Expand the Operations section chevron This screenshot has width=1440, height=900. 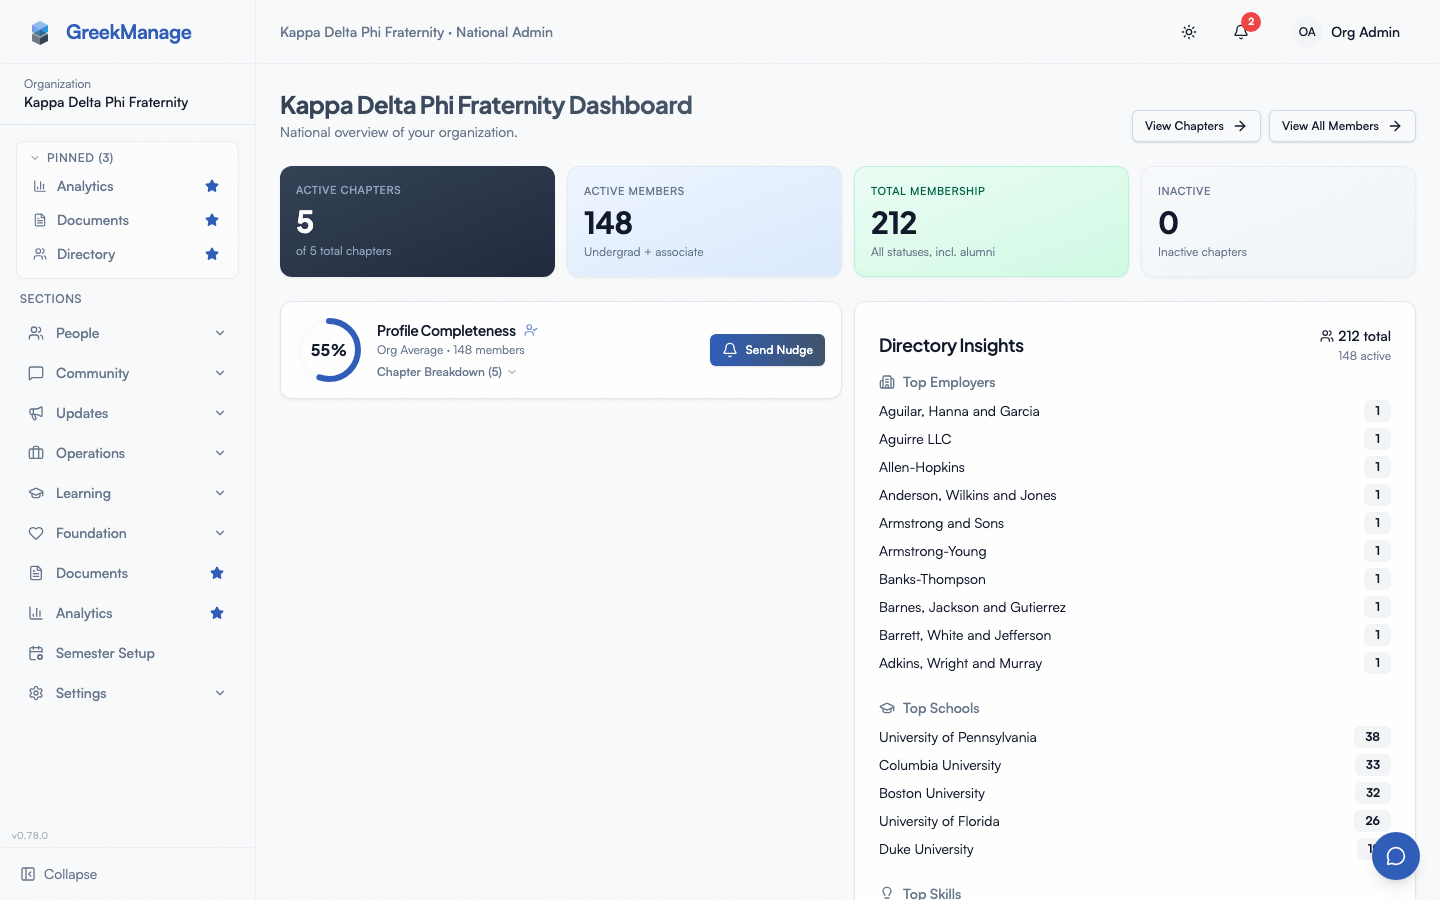pyautogui.click(x=220, y=453)
